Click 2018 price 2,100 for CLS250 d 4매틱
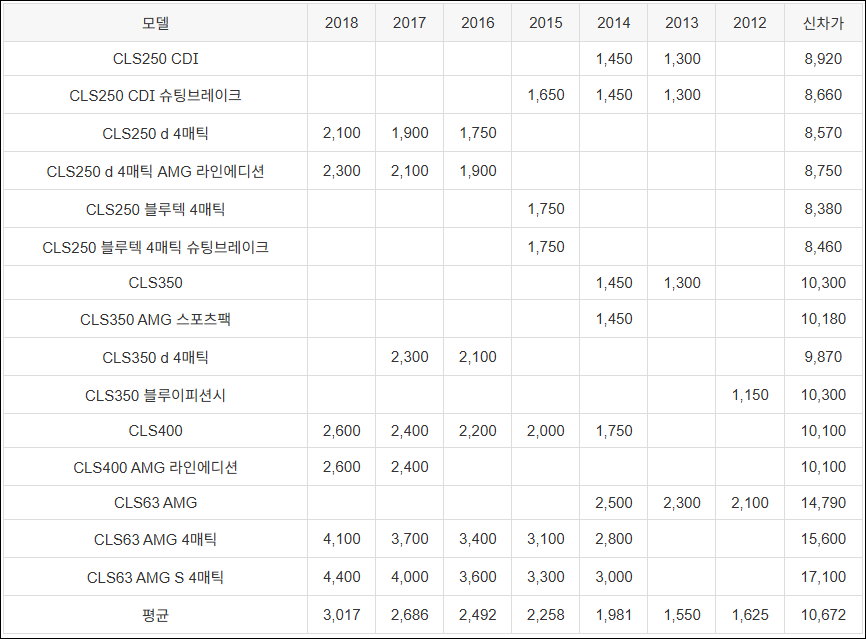Image resolution: width=866 pixels, height=639 pixels. coord(341,133)
